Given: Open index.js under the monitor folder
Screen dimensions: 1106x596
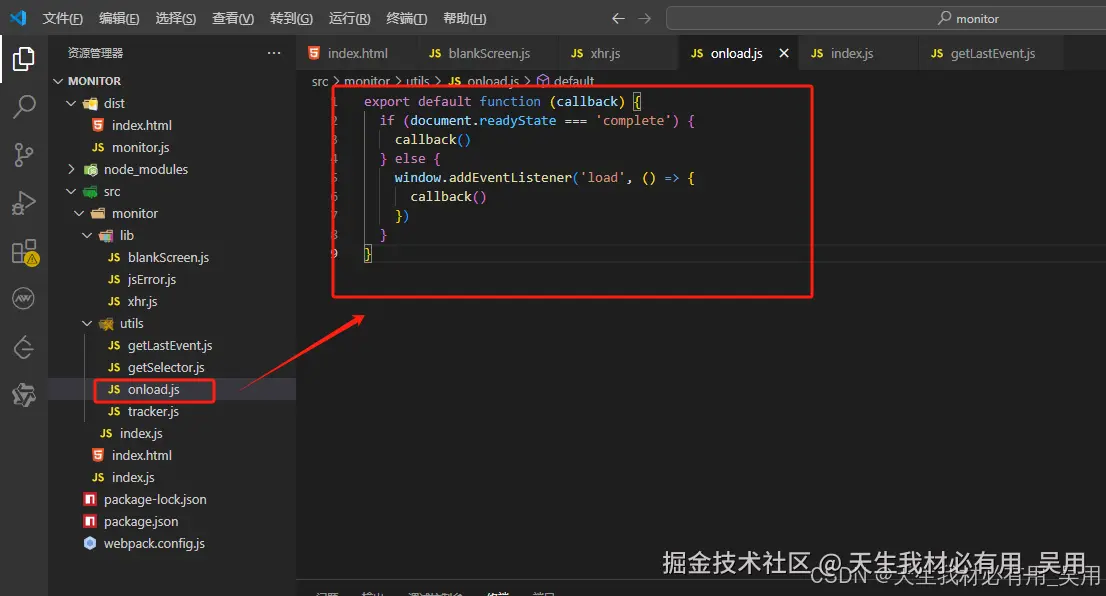Looking at the screenshot, I should coord(140,434).
